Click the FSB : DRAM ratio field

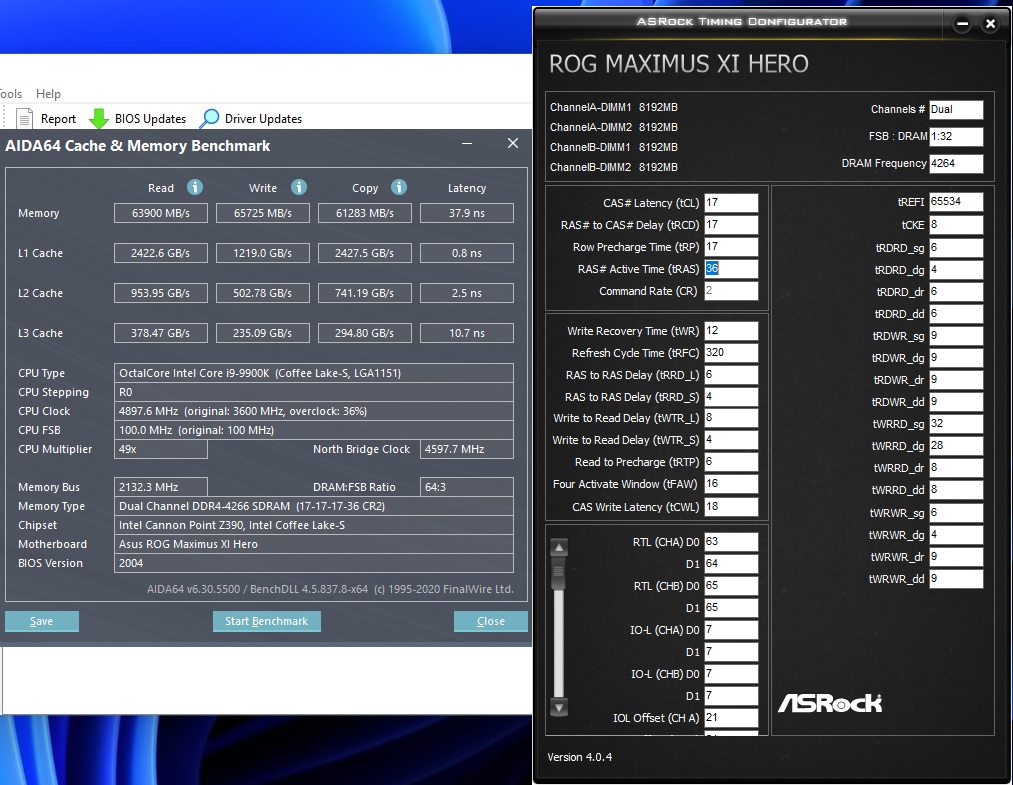(956, 136)
